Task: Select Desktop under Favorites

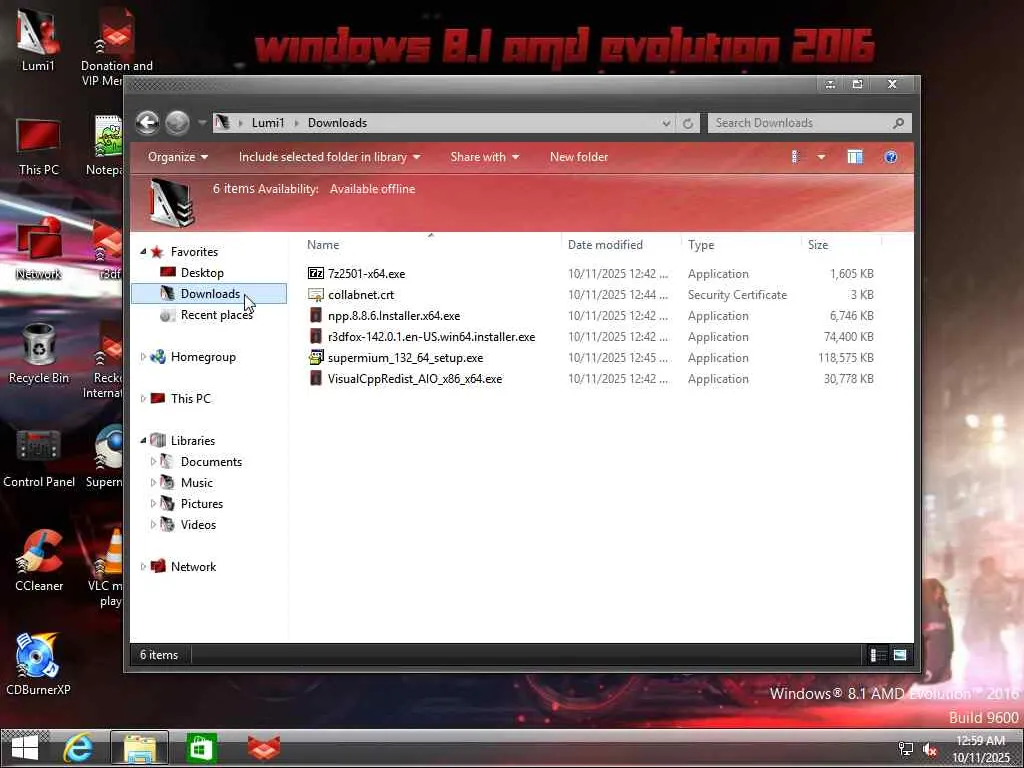Action: 202,272
